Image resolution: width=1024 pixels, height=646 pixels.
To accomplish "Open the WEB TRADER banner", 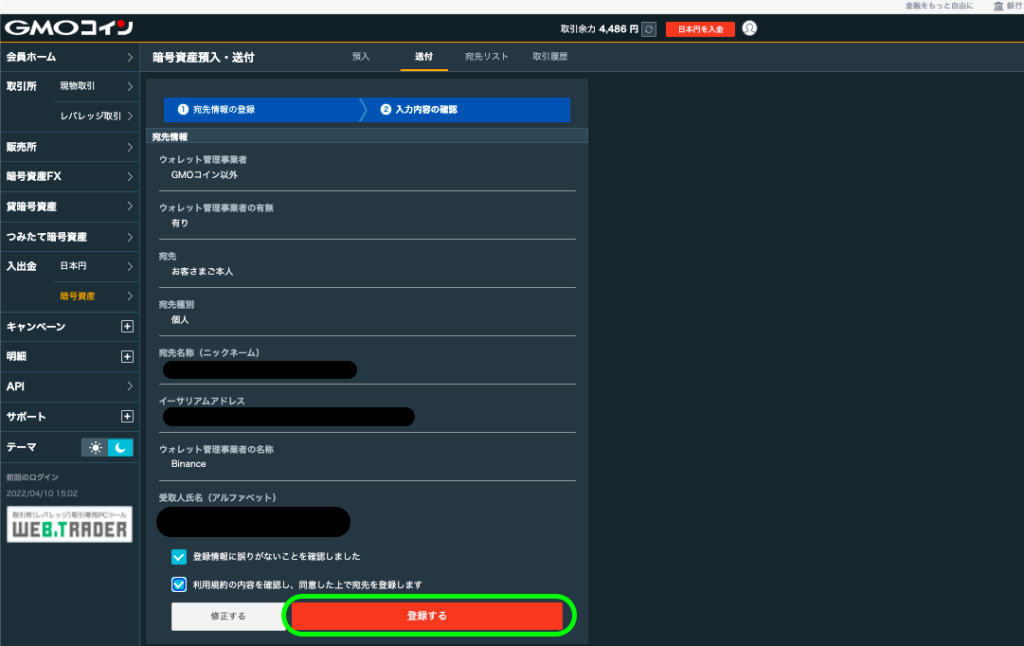I will point(69,525).
